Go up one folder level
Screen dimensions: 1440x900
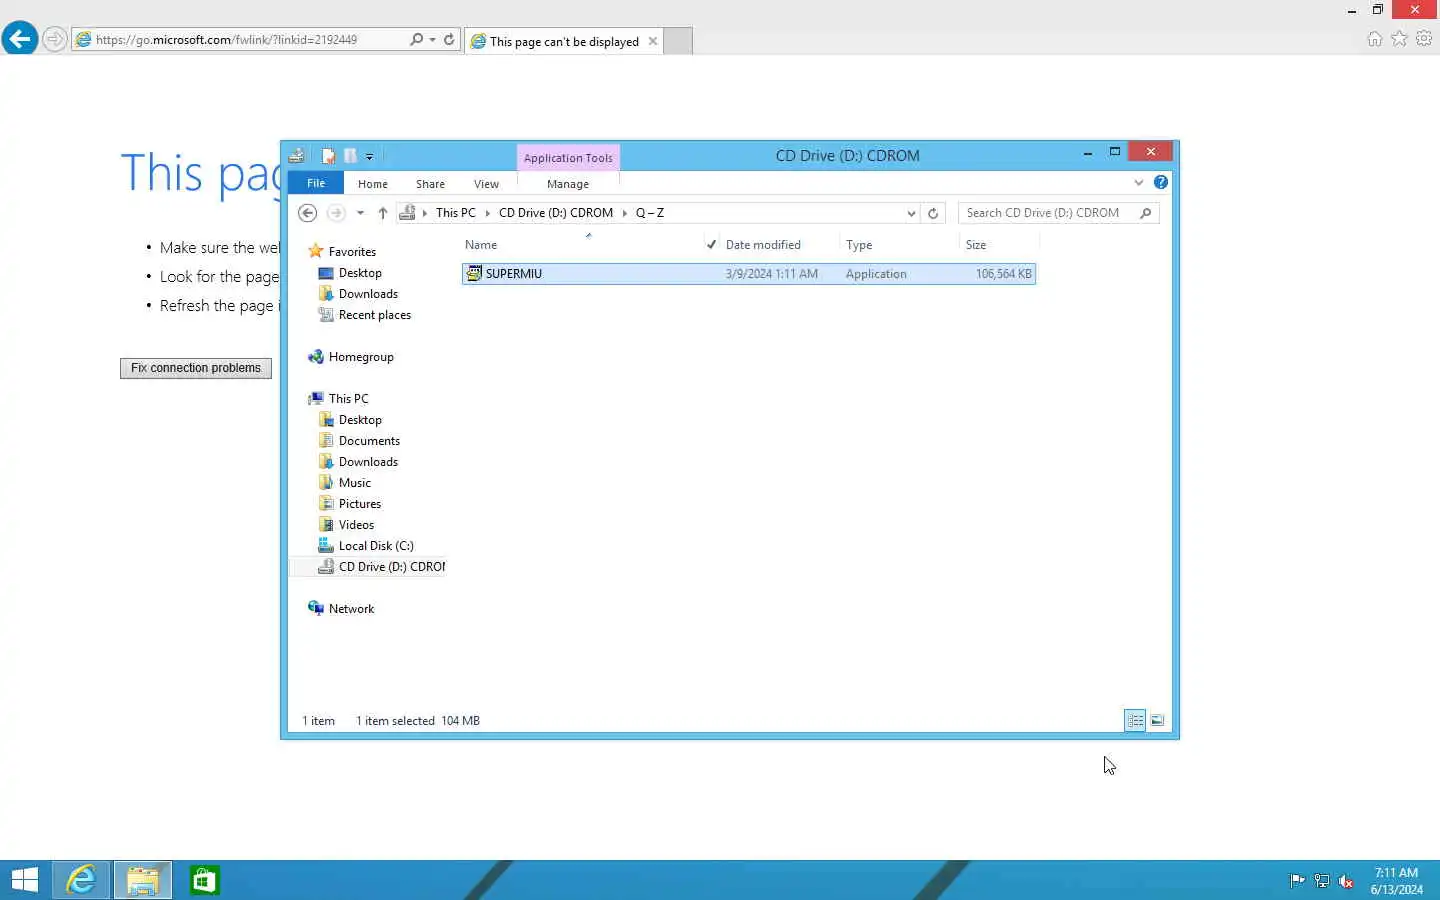pos(383,213)
